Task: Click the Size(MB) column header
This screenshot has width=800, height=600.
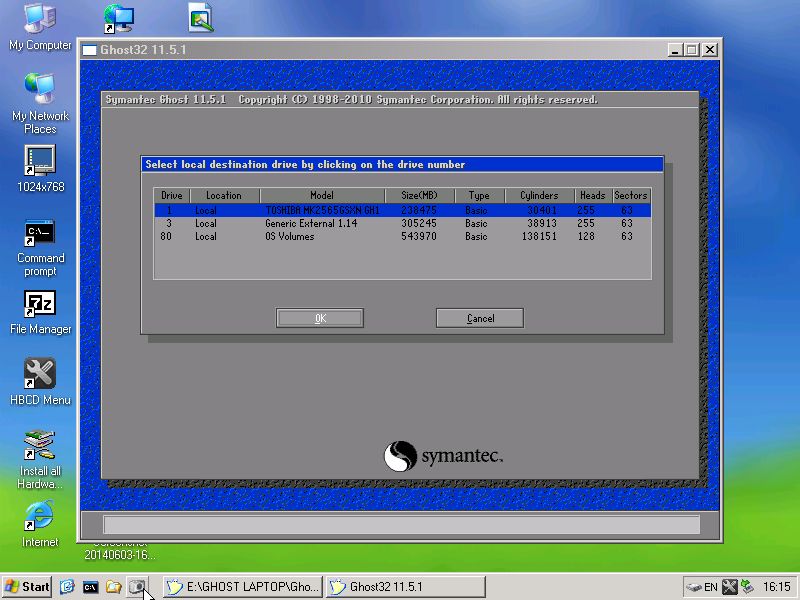Action: [419, 195]
